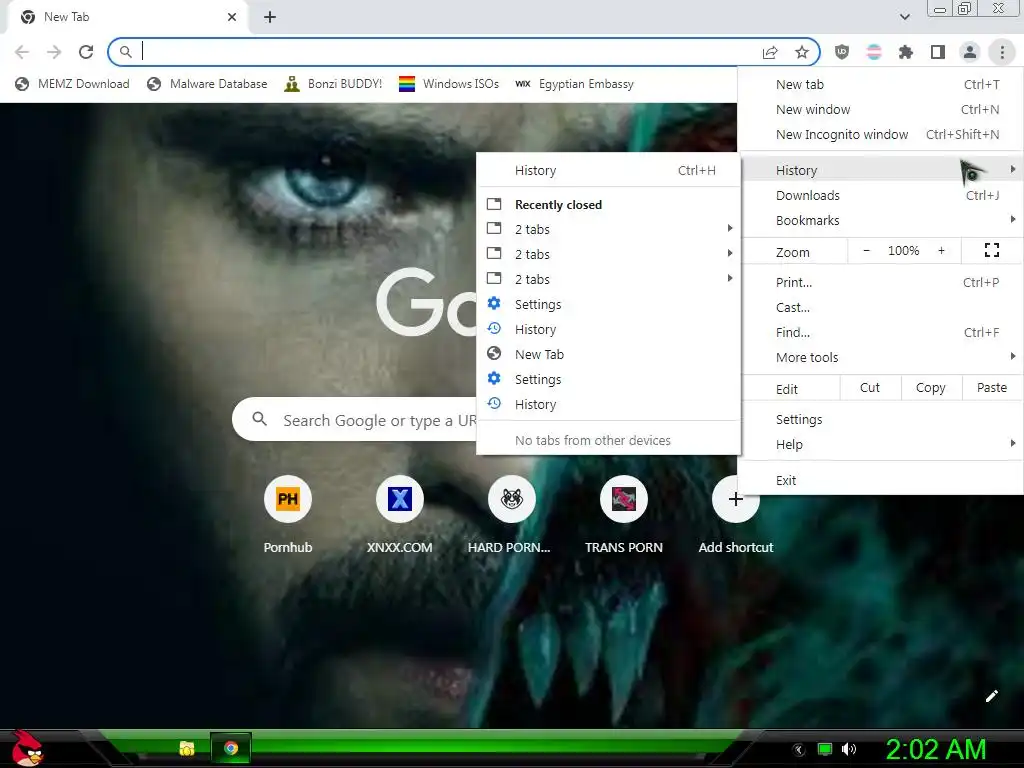Open Bonzi BUDDY! bookmark

(333, 84)
